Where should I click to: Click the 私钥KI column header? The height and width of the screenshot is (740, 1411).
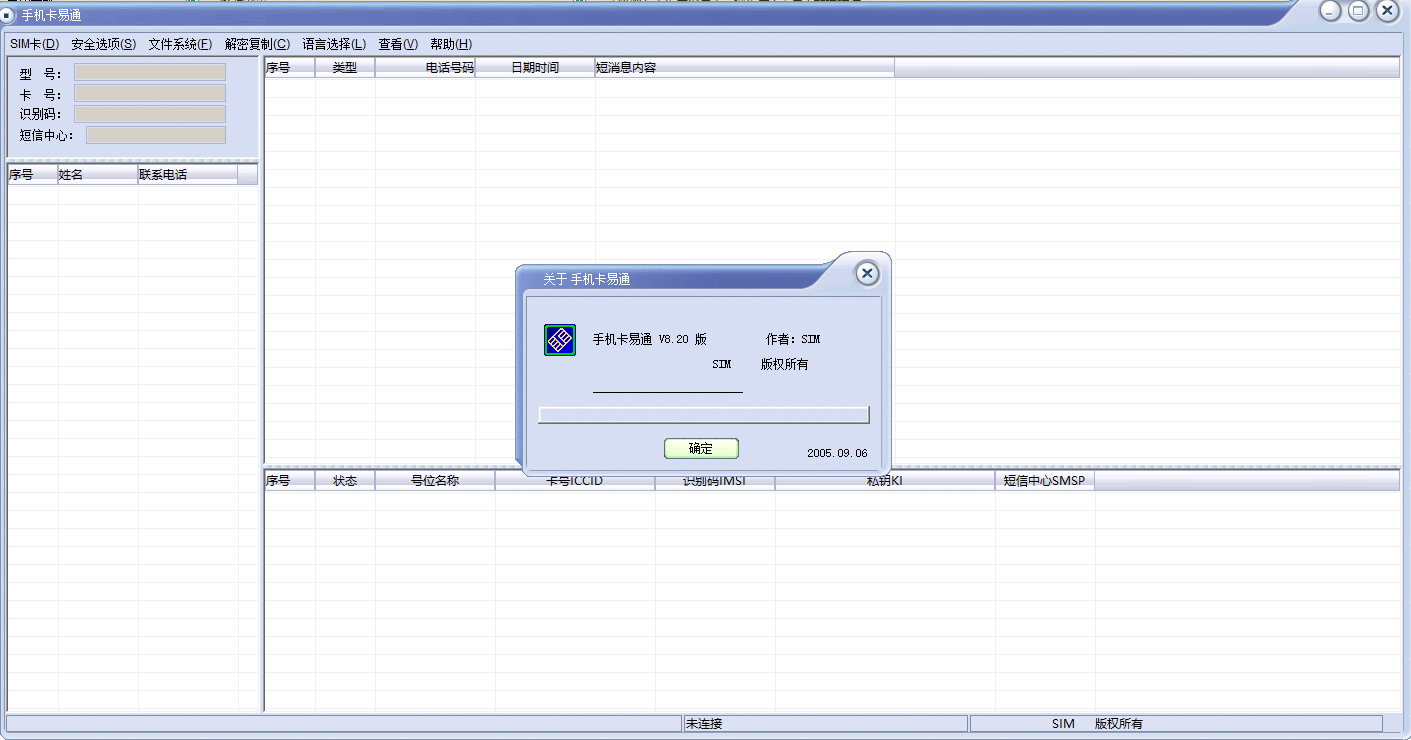(x=884, y=481)
